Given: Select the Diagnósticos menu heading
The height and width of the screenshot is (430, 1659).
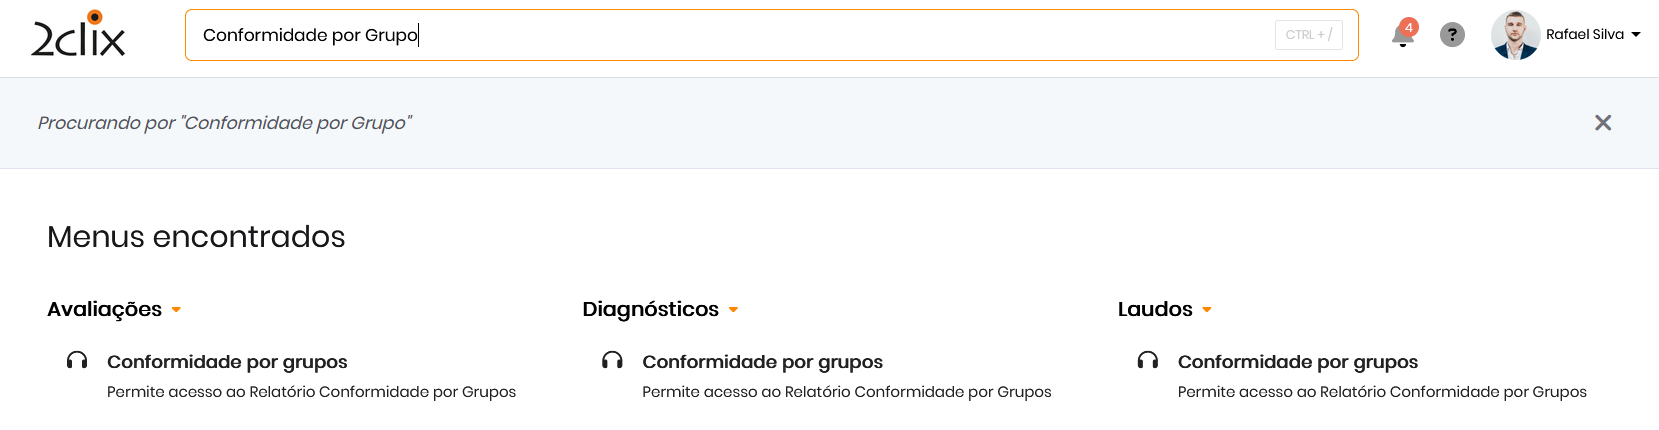Looking at the screenshot, I should [x=650, y=310].
